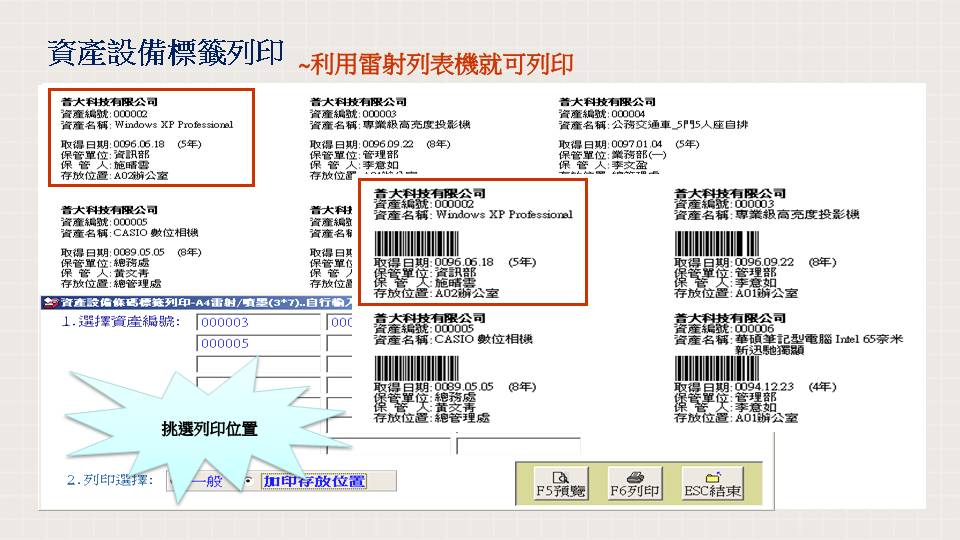Viewport: 960px width, 540px height.
Task: Select the 加印存放位置 print option
Action: point(314,481)
